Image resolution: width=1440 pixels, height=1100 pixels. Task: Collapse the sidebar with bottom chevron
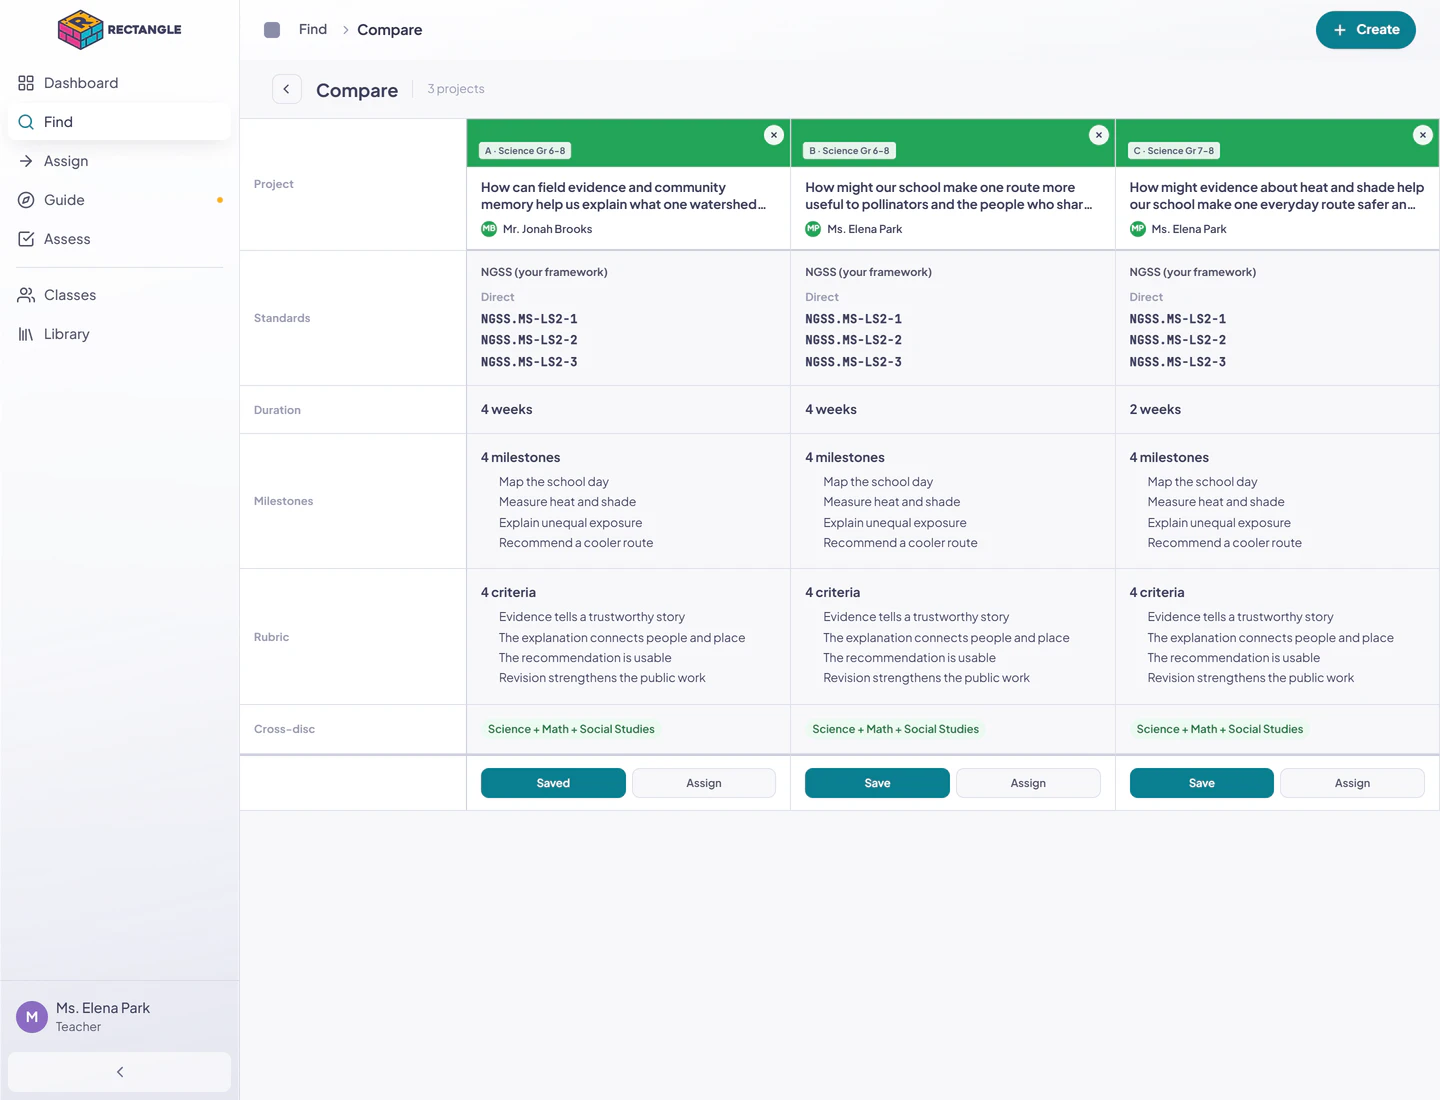(119, 1072)
